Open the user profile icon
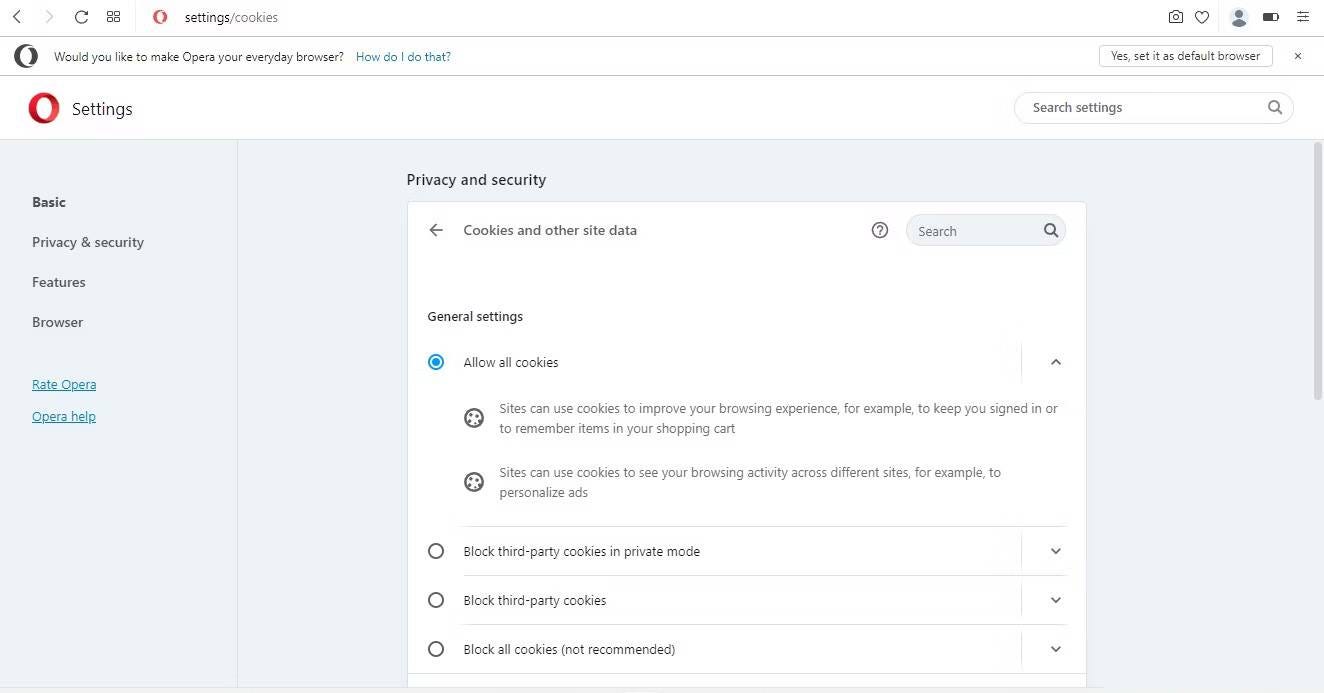 tap(1238, 17)
